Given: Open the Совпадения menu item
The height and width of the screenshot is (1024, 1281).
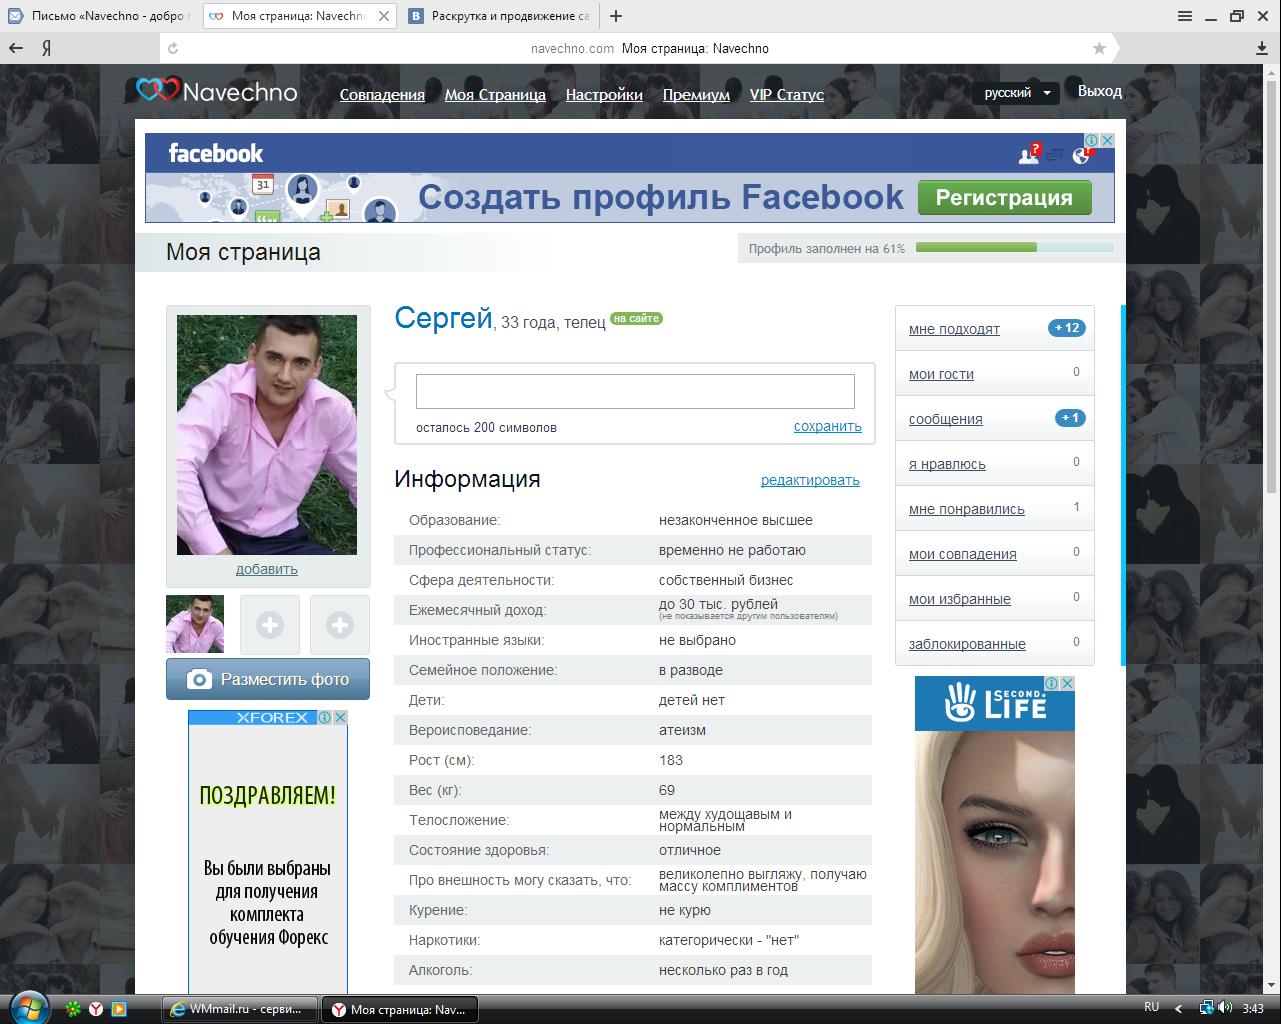Looking at the screenshot, I should tap(382, 95).
